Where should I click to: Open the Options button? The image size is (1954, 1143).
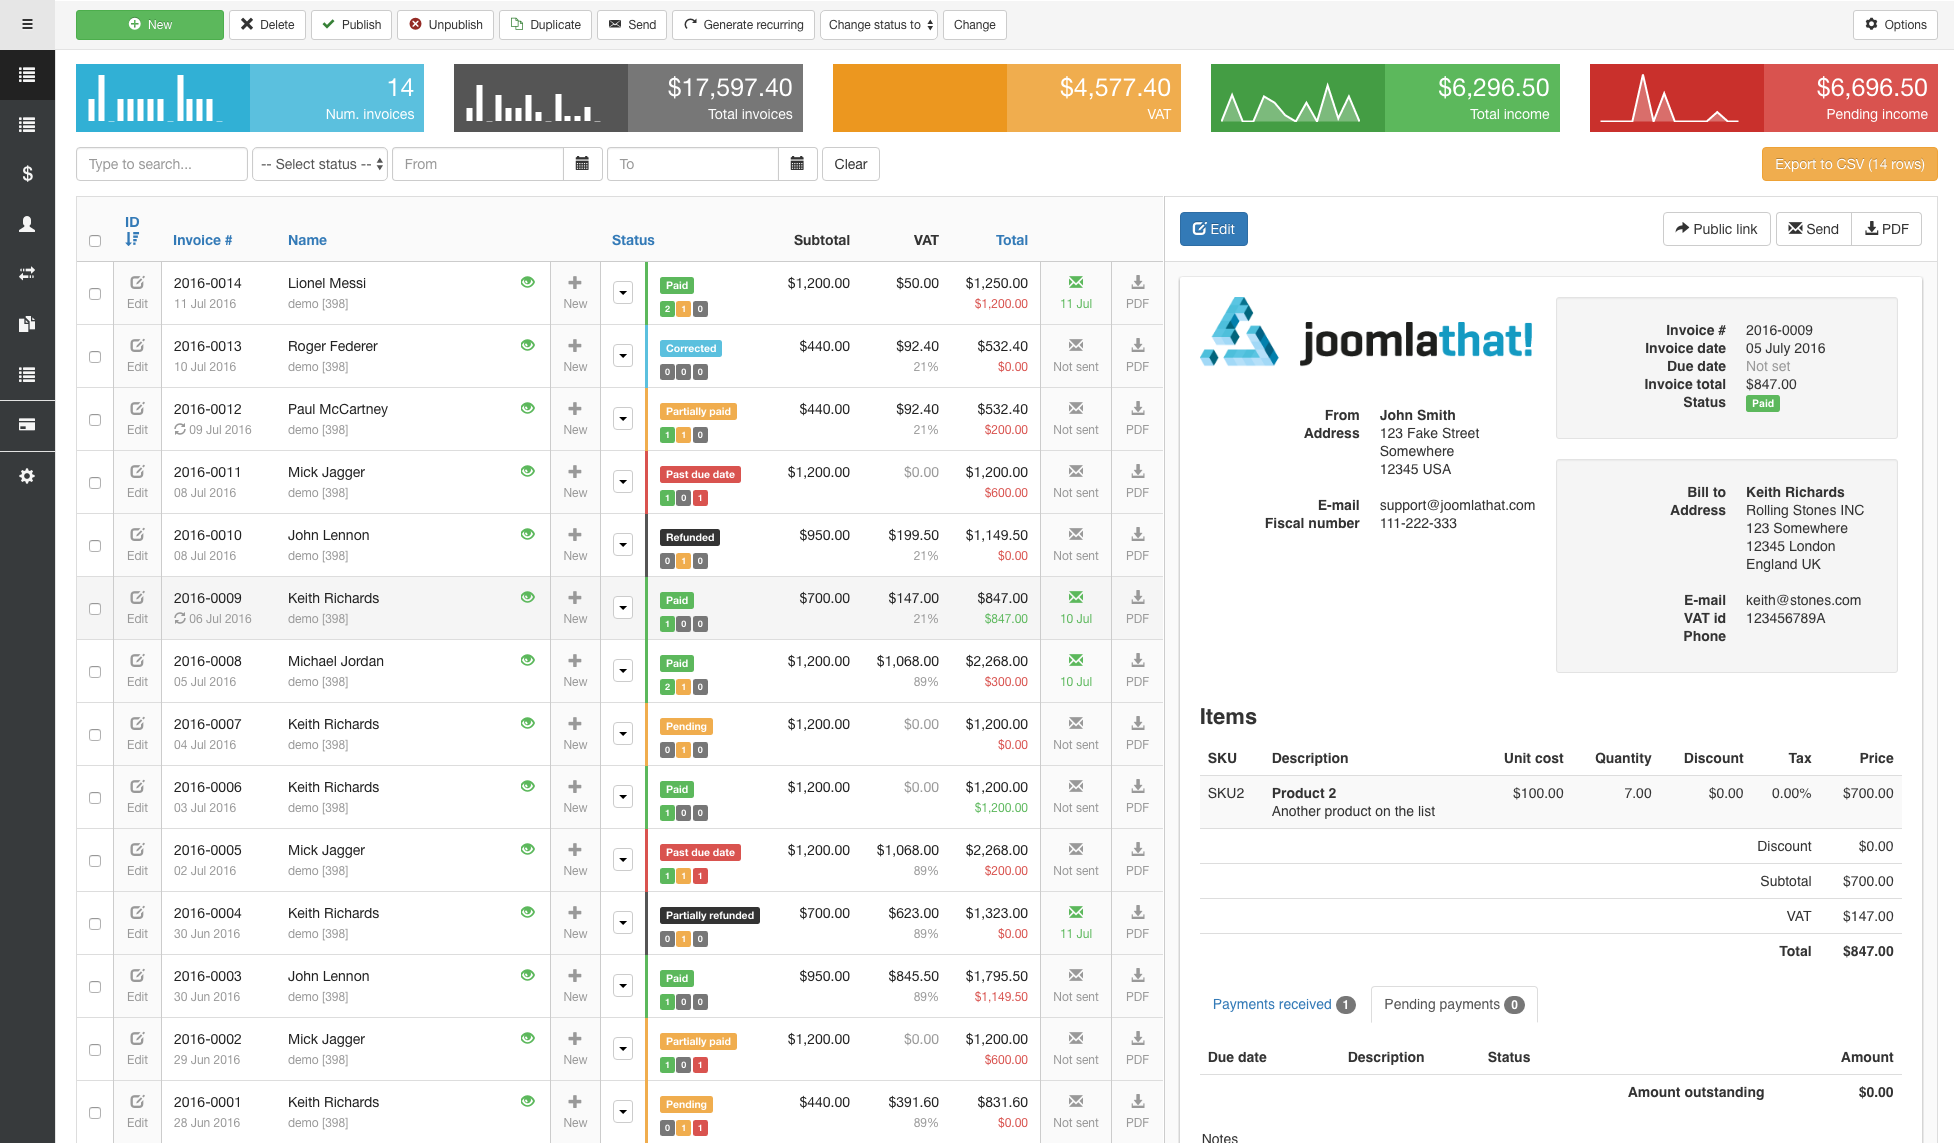coord(1895,25)
